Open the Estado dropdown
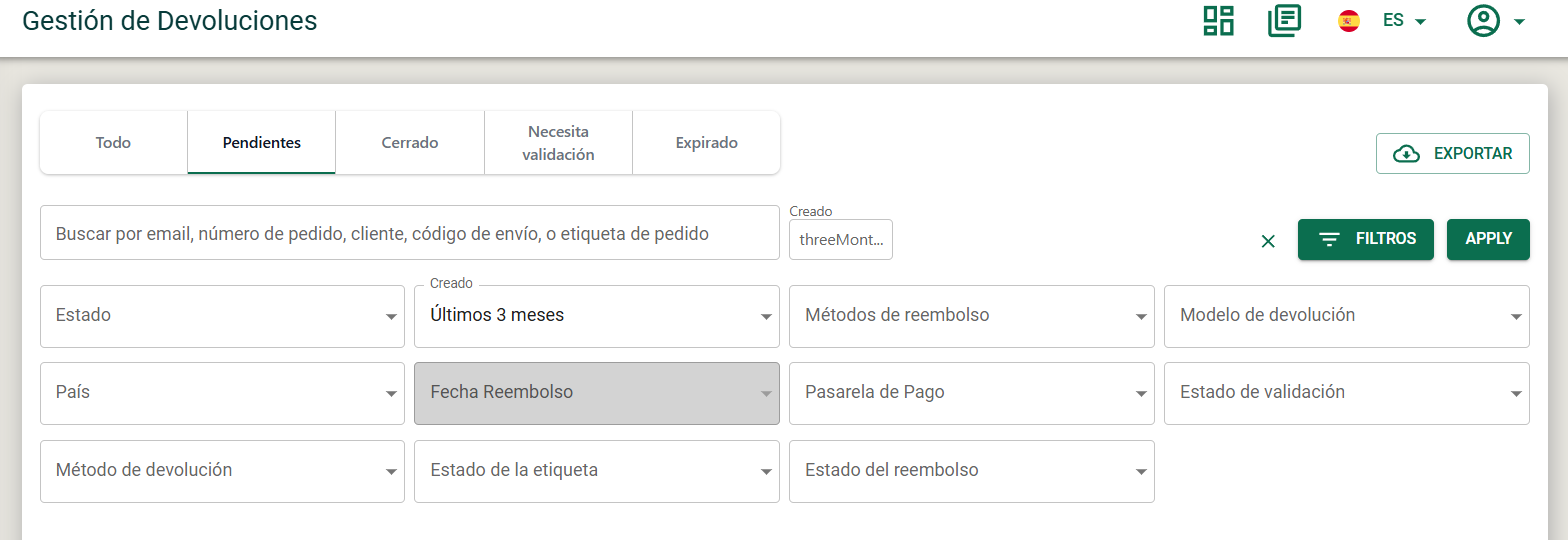 point(222,316)
